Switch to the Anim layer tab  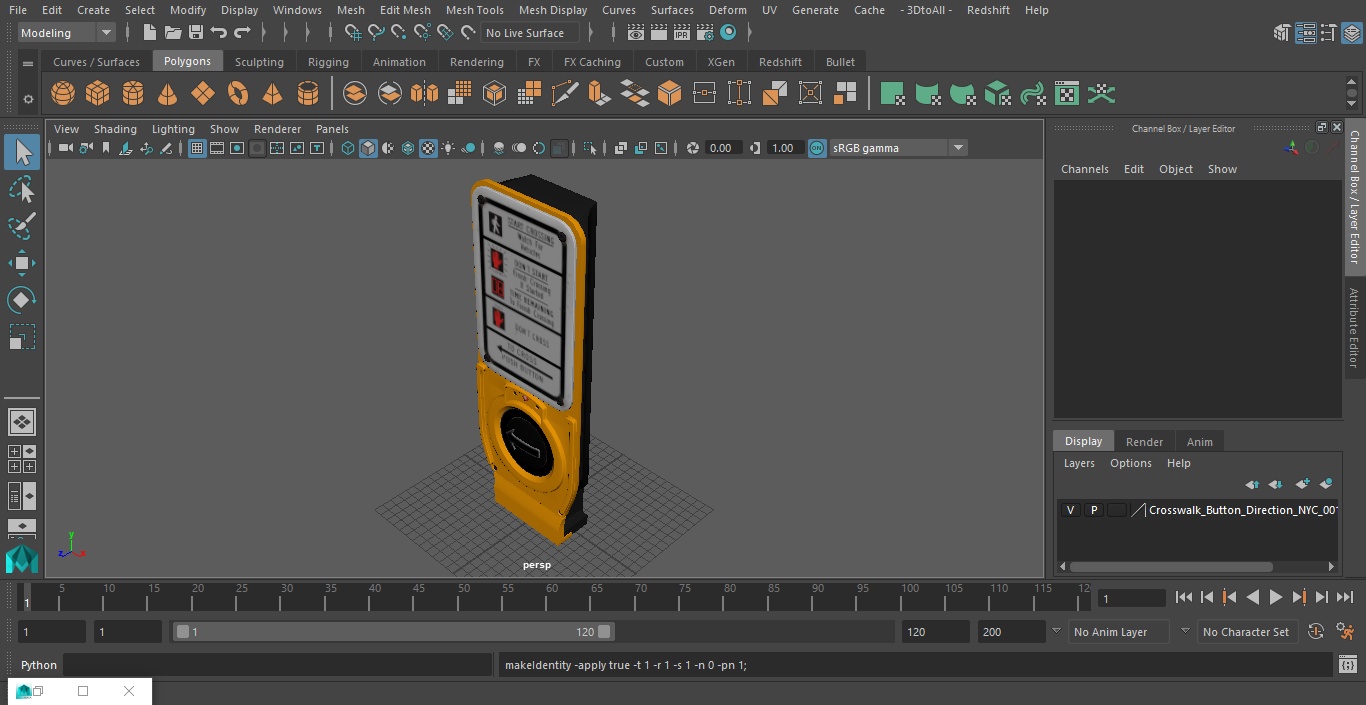click(x=1199, y=442)
